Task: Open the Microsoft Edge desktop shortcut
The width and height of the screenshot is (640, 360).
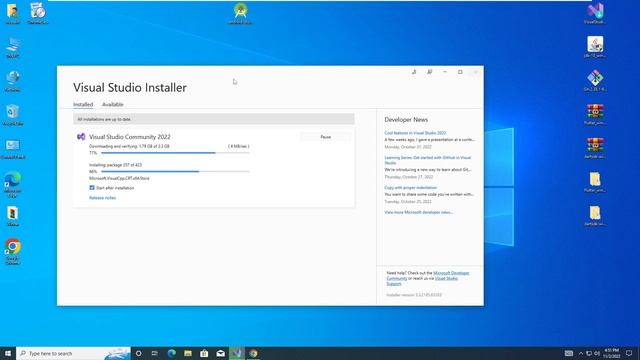Action: (13, 184)
